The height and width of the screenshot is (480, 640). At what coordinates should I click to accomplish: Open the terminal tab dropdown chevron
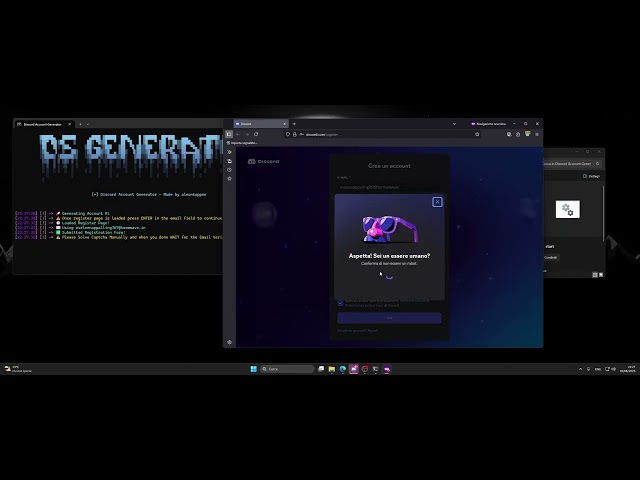pos(87,124)
